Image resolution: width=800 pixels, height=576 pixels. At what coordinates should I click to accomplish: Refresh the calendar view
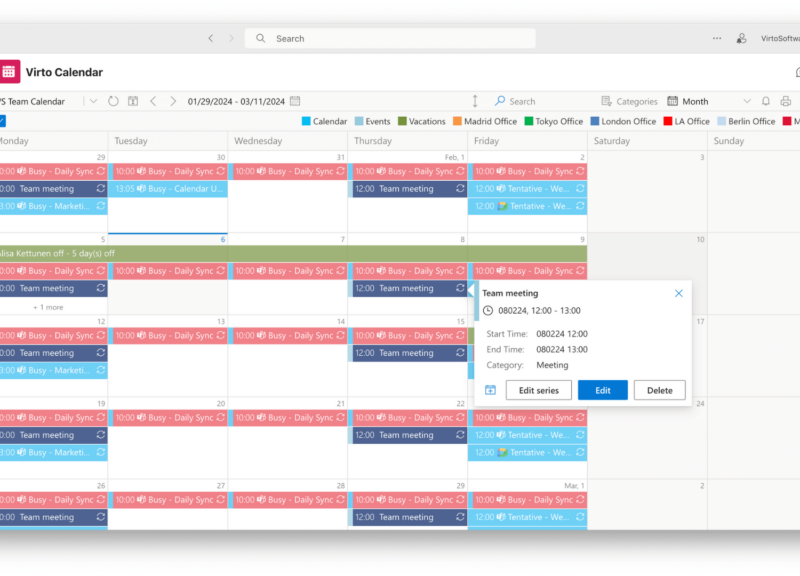pyautogui.click(x=113, y=101)
